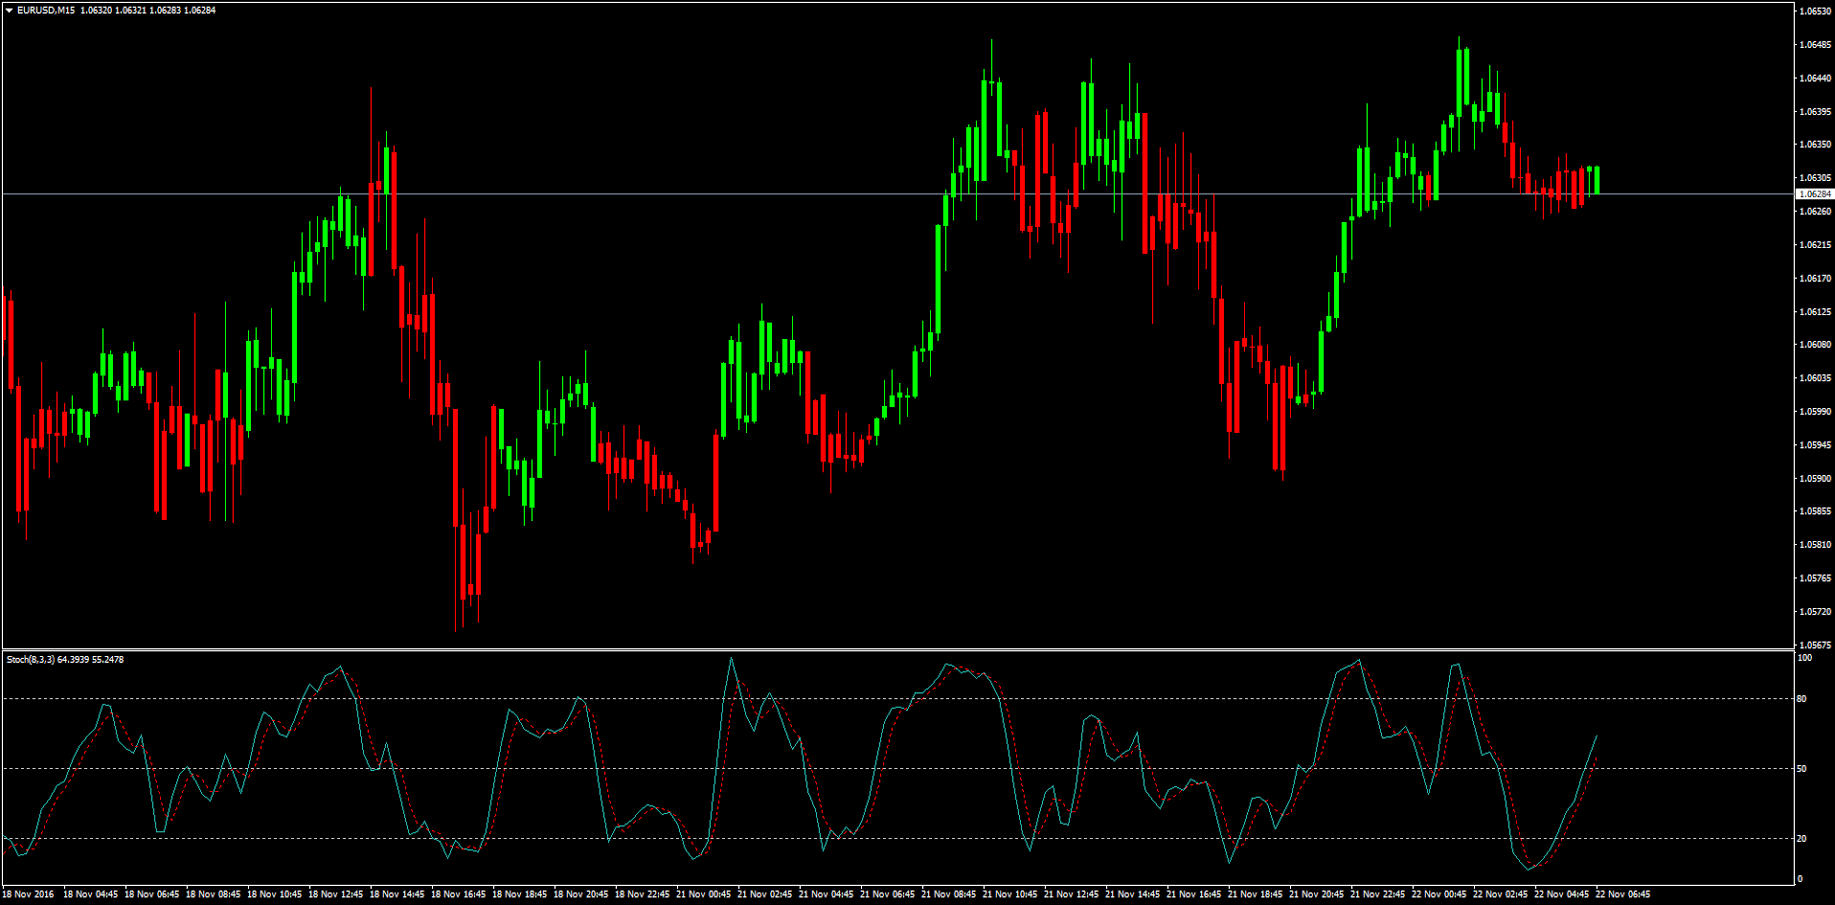Screen dimensions: 1835x905
Task: Click the 18 Nov 2016 date label
Action: [x=28, y=894]
